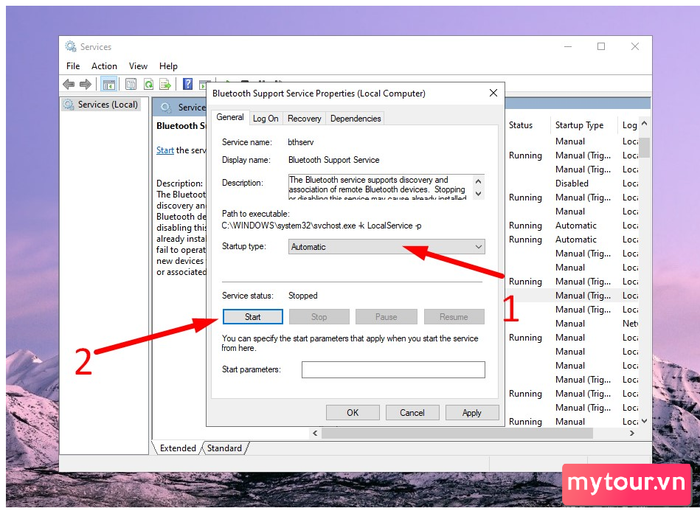700x516 pixels.
Task: Click the Start link in the Extended pane
Action: (165, 150)
